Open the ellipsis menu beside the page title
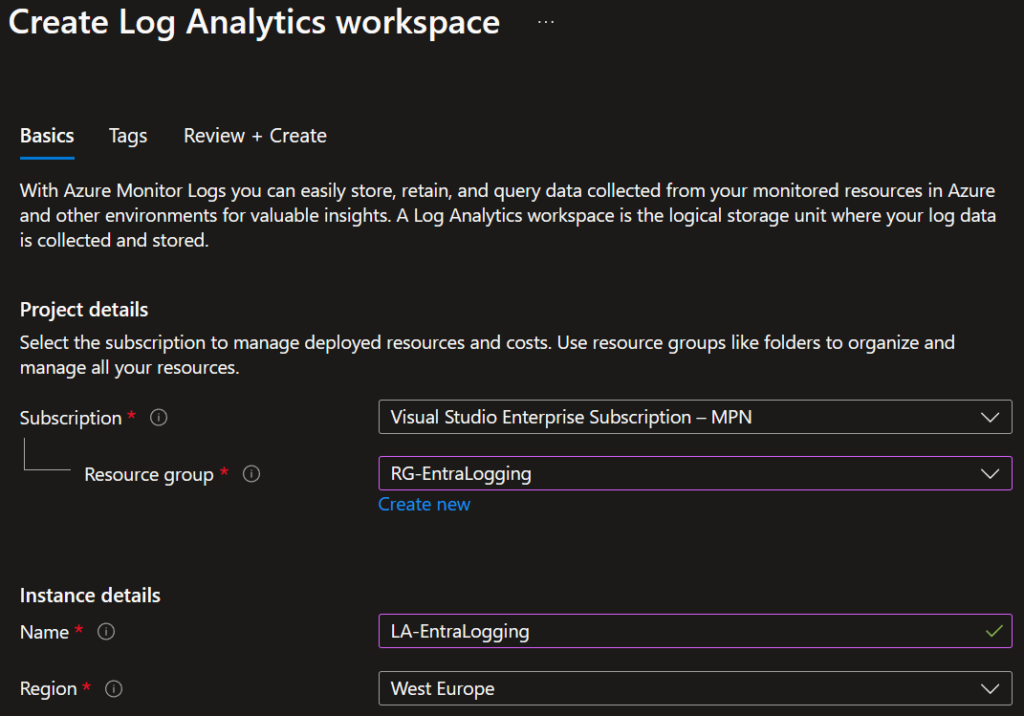Screen dimensions: 1024x716 [x=545, y=20]
